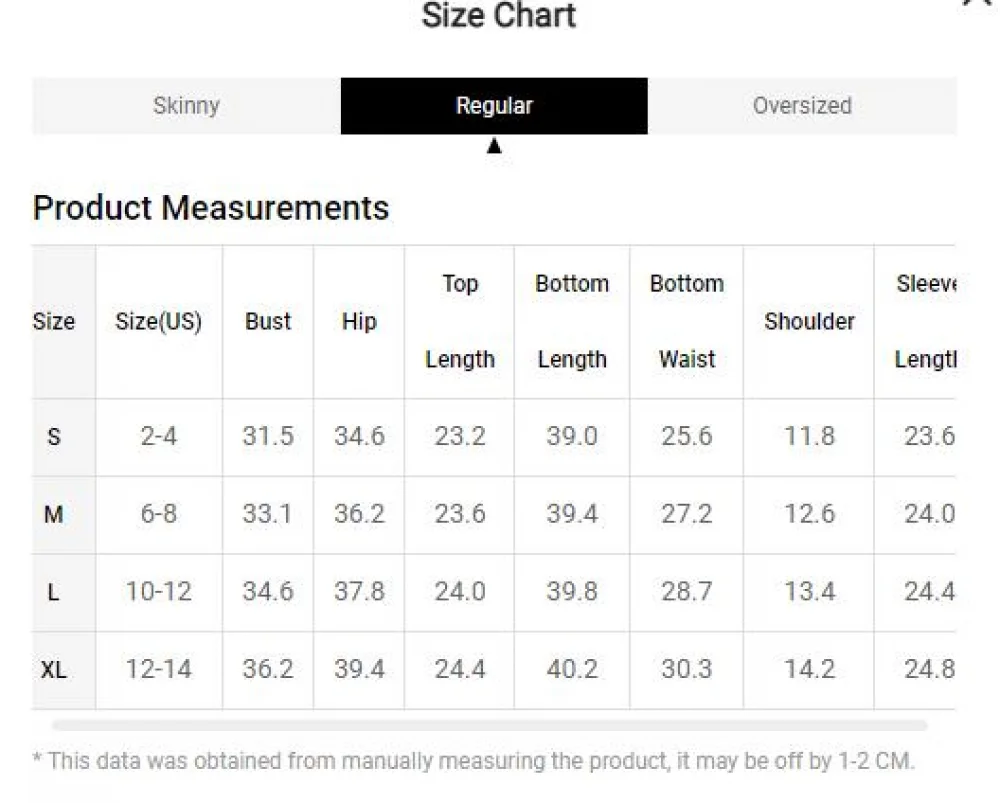Click the Shoulder column header
The height and width of the screenshot is (803, 1000).
pos(809,322)
